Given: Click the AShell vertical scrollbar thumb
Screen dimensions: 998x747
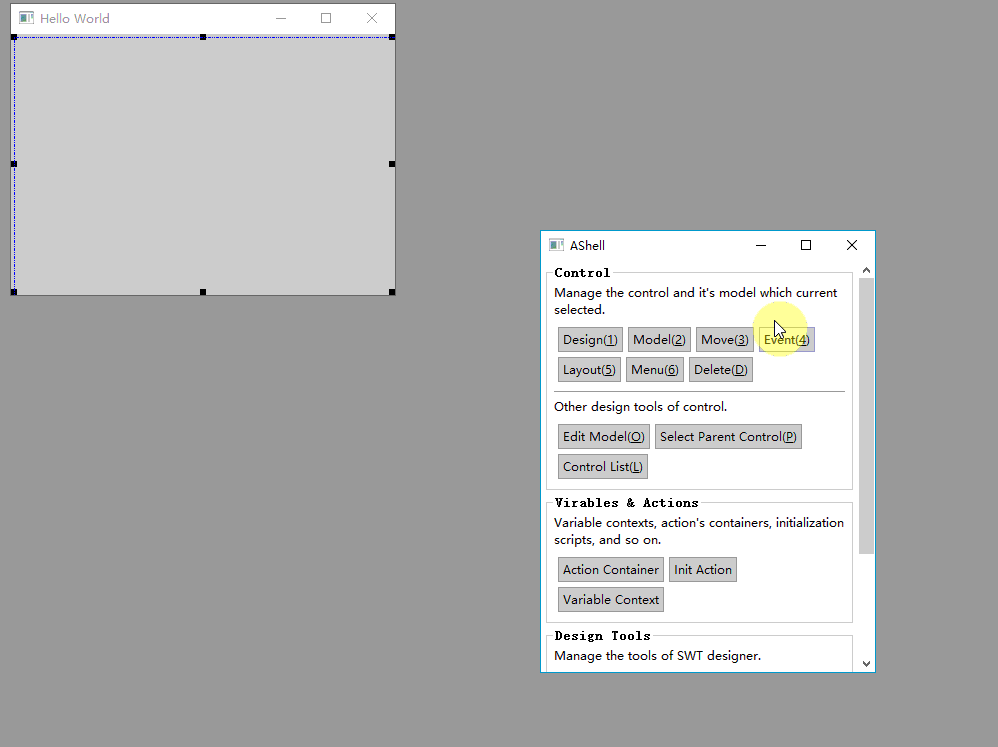Looking at the screenshot, I should (866, 415).
